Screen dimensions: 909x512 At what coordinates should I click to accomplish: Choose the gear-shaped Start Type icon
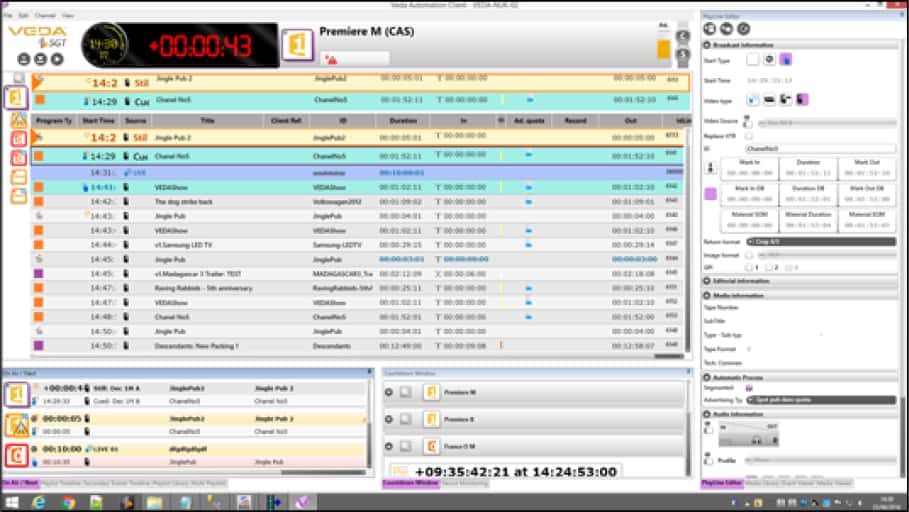(x=769, y=60)
